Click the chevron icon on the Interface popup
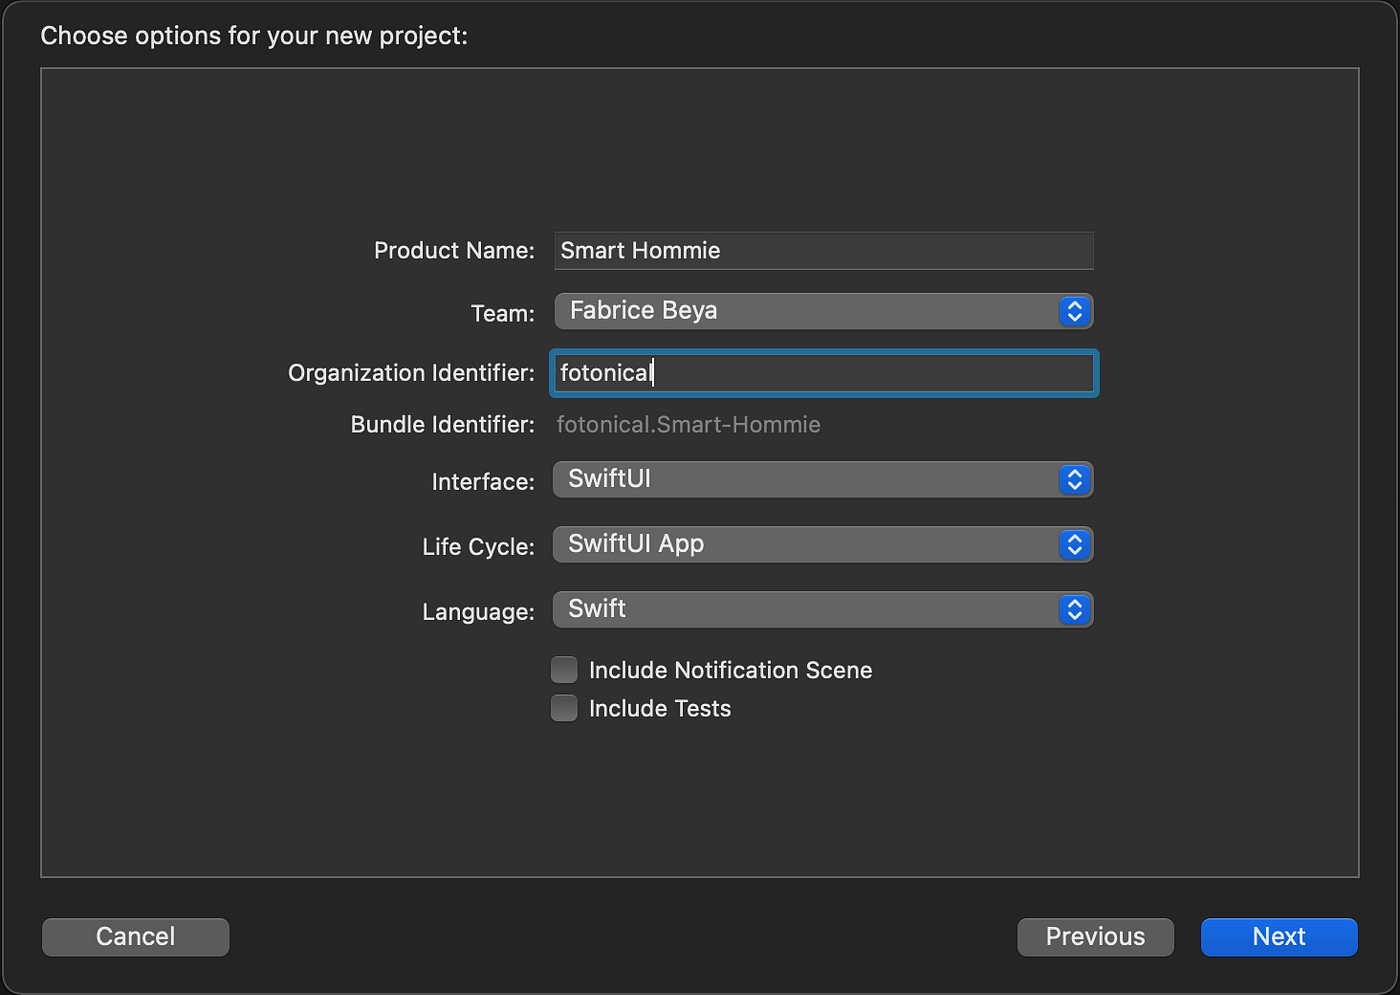 tap(1074, 479)
